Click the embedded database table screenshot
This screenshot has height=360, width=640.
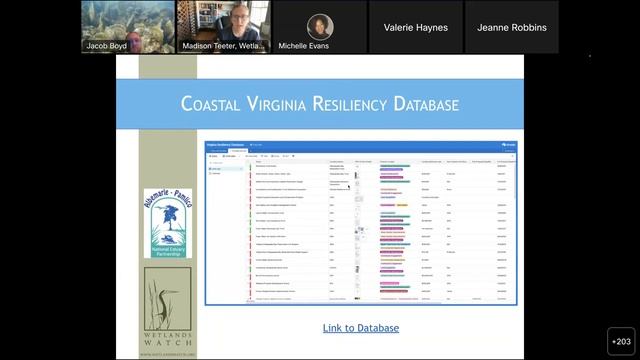pos(361,223)
